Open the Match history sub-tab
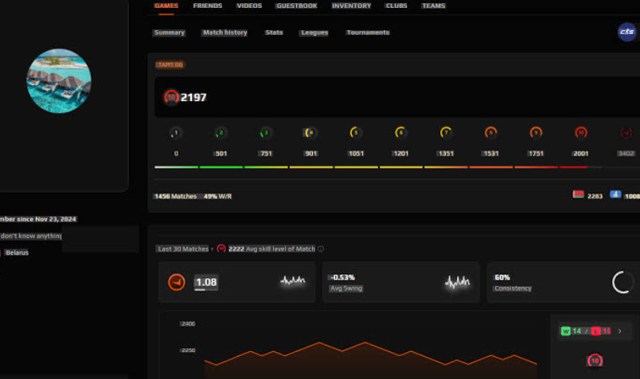640x379 pixels. 225,33
